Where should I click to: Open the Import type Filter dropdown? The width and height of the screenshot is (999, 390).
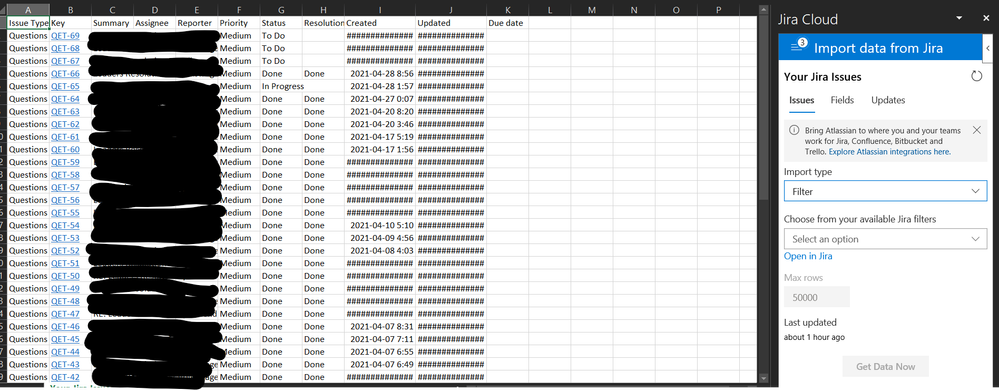click(x=886, y=191)
